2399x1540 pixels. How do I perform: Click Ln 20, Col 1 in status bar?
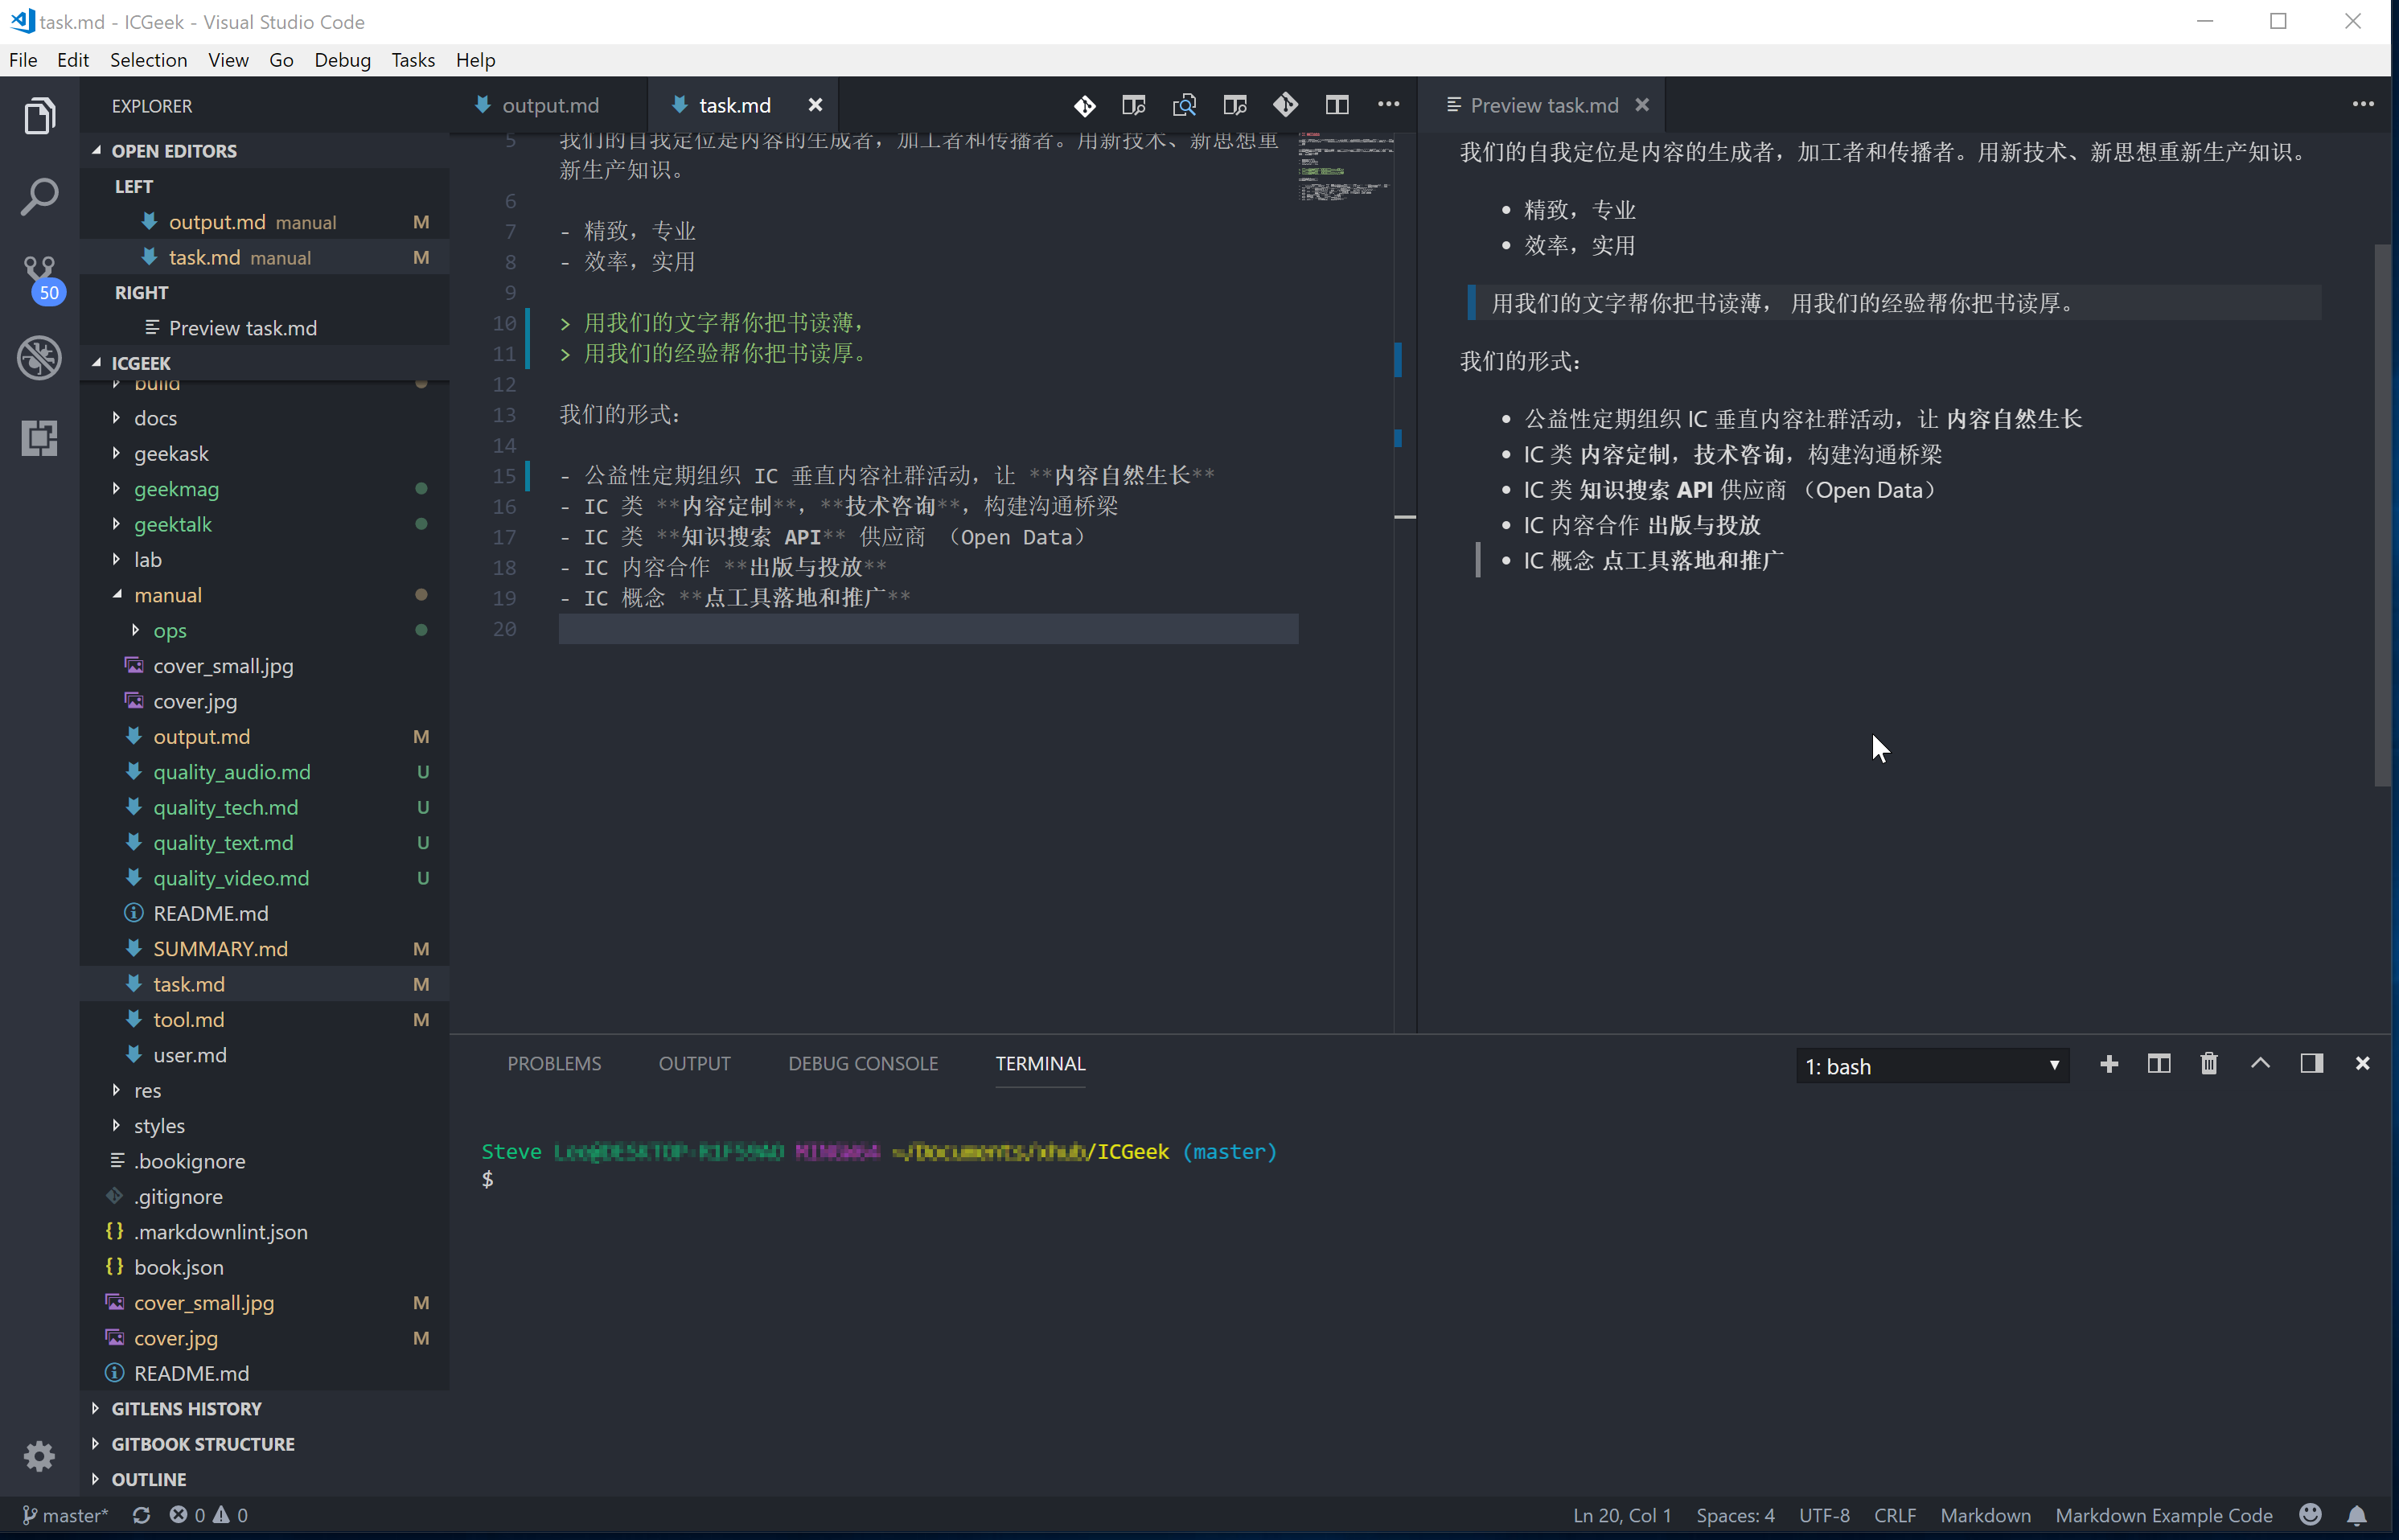(x=1621, y=1515)
